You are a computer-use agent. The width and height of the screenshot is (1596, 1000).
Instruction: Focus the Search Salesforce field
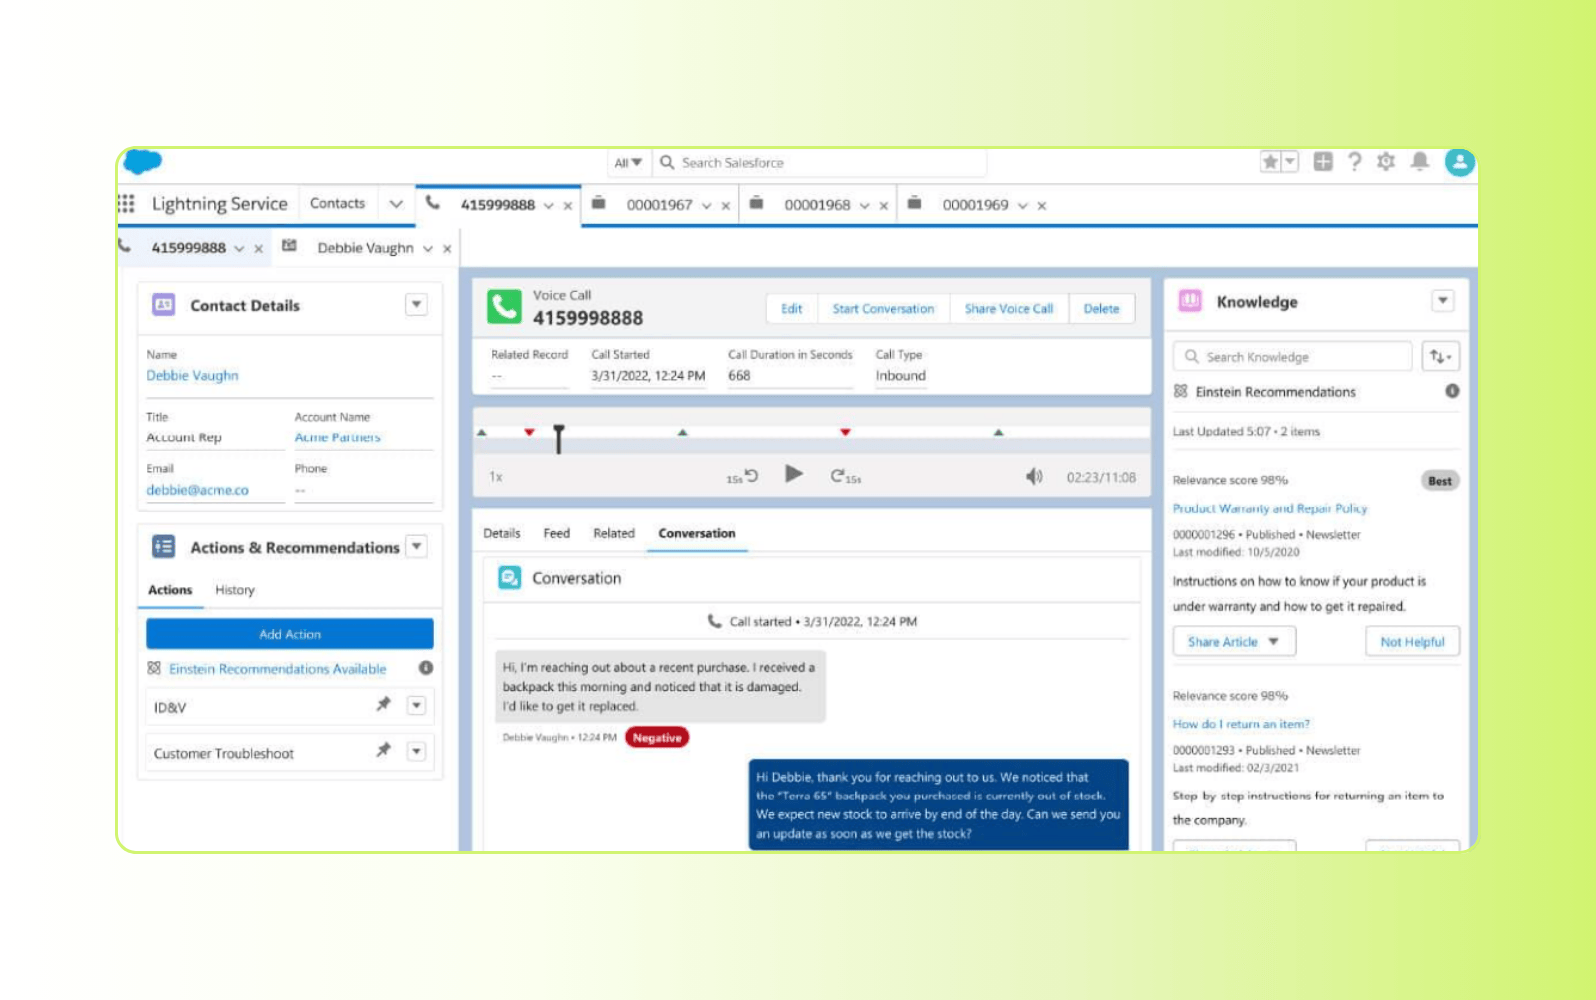[819, 163]
